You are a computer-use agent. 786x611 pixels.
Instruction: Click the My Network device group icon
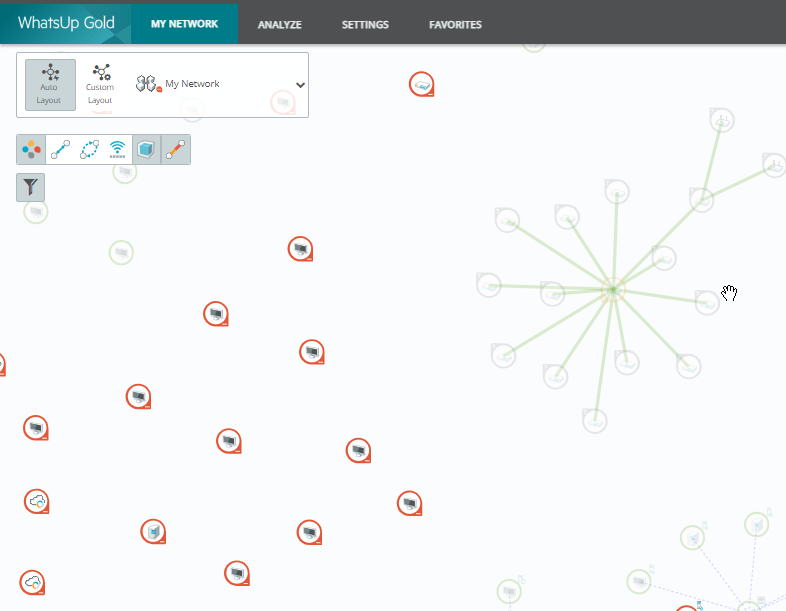click(x=148, y=84)
